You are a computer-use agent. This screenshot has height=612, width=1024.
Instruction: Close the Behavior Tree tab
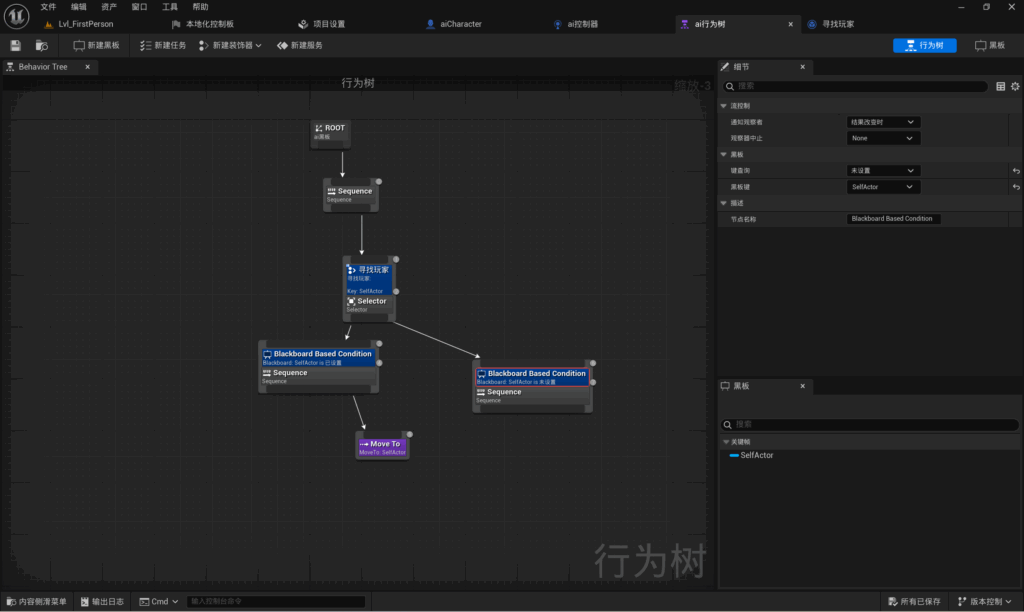[x=88, y=67]
